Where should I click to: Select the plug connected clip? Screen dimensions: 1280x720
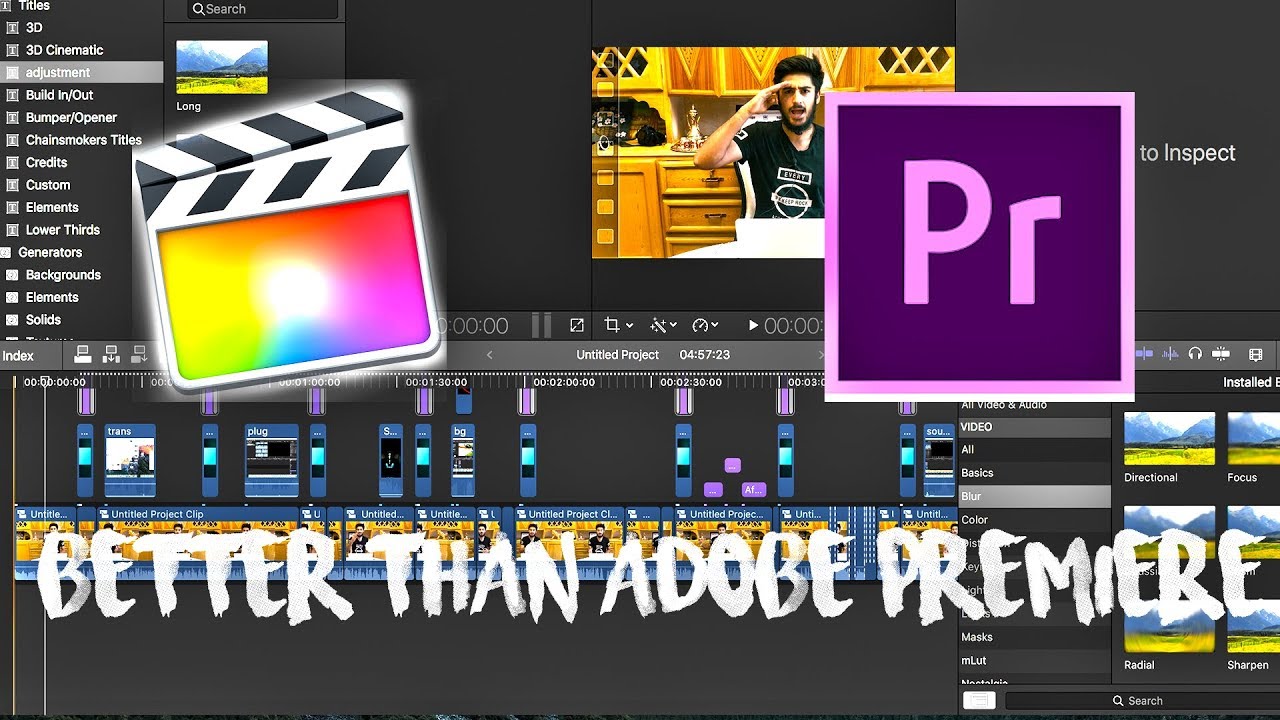(x=272, y=461)
